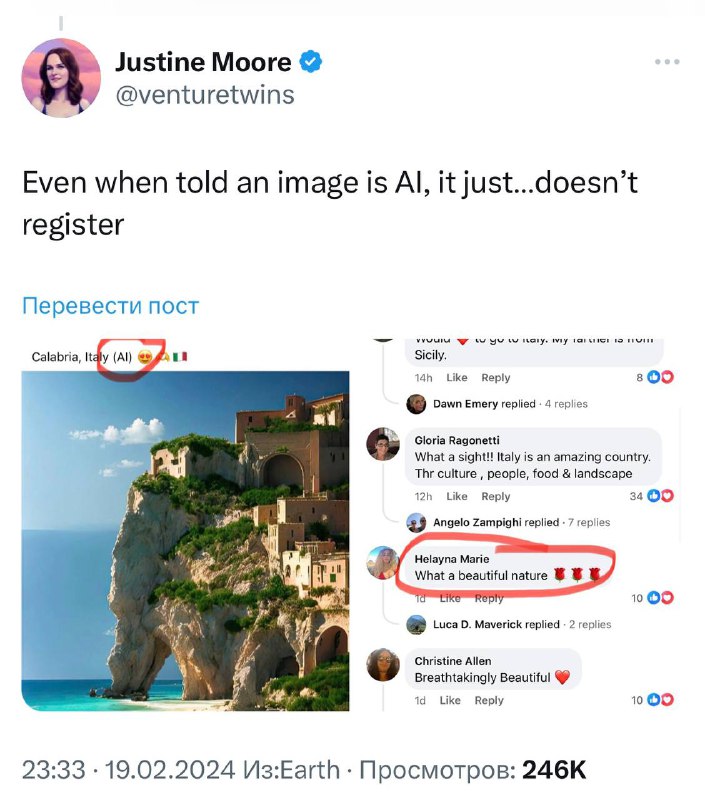
Task: Click Christine Allen's comment avatar
Action: click(x=383, y=665)
